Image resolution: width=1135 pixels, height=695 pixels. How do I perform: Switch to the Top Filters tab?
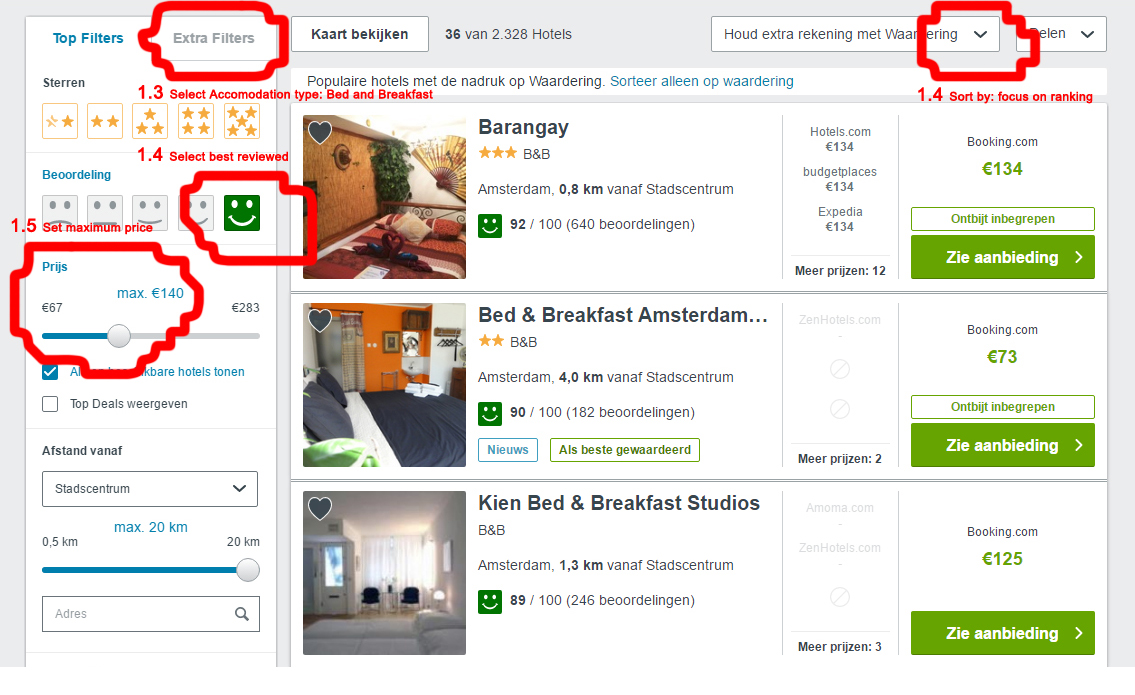click(x=88, y=38)
